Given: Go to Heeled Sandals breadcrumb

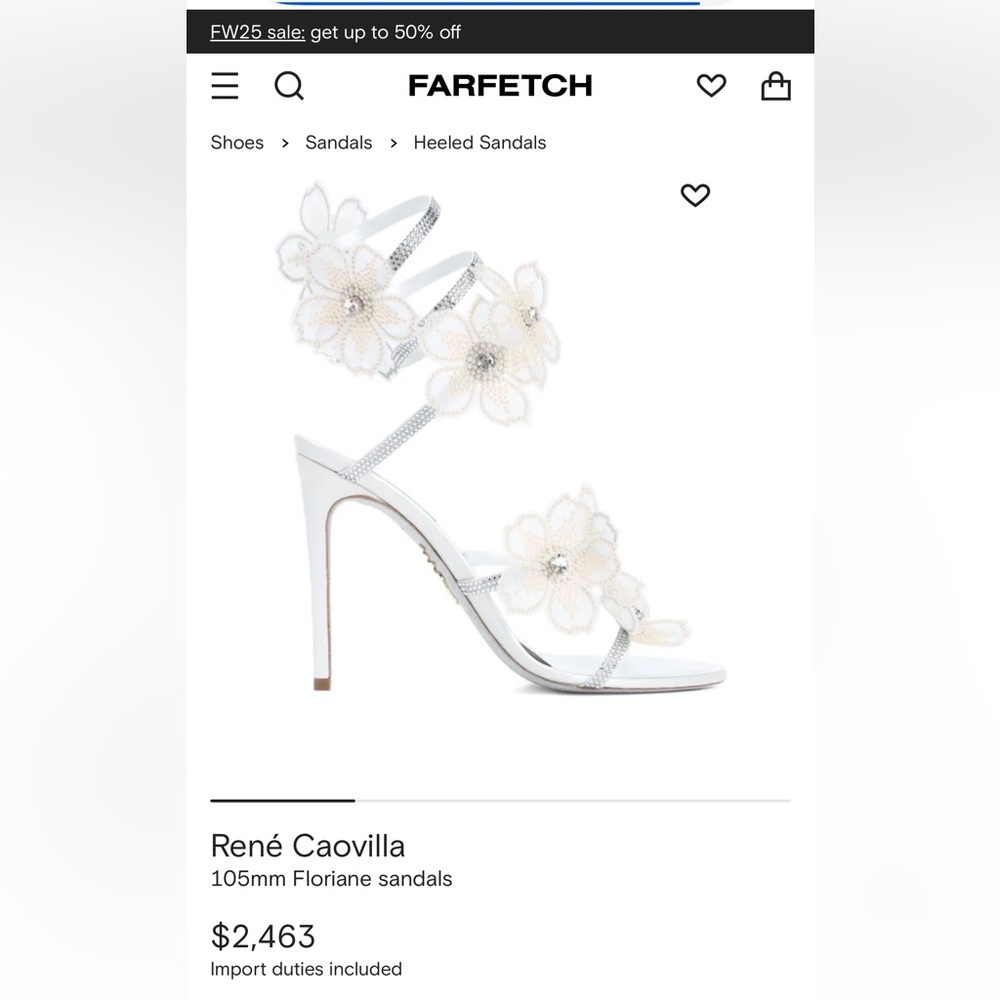Looking at the screenshot, I should (480, 142).
